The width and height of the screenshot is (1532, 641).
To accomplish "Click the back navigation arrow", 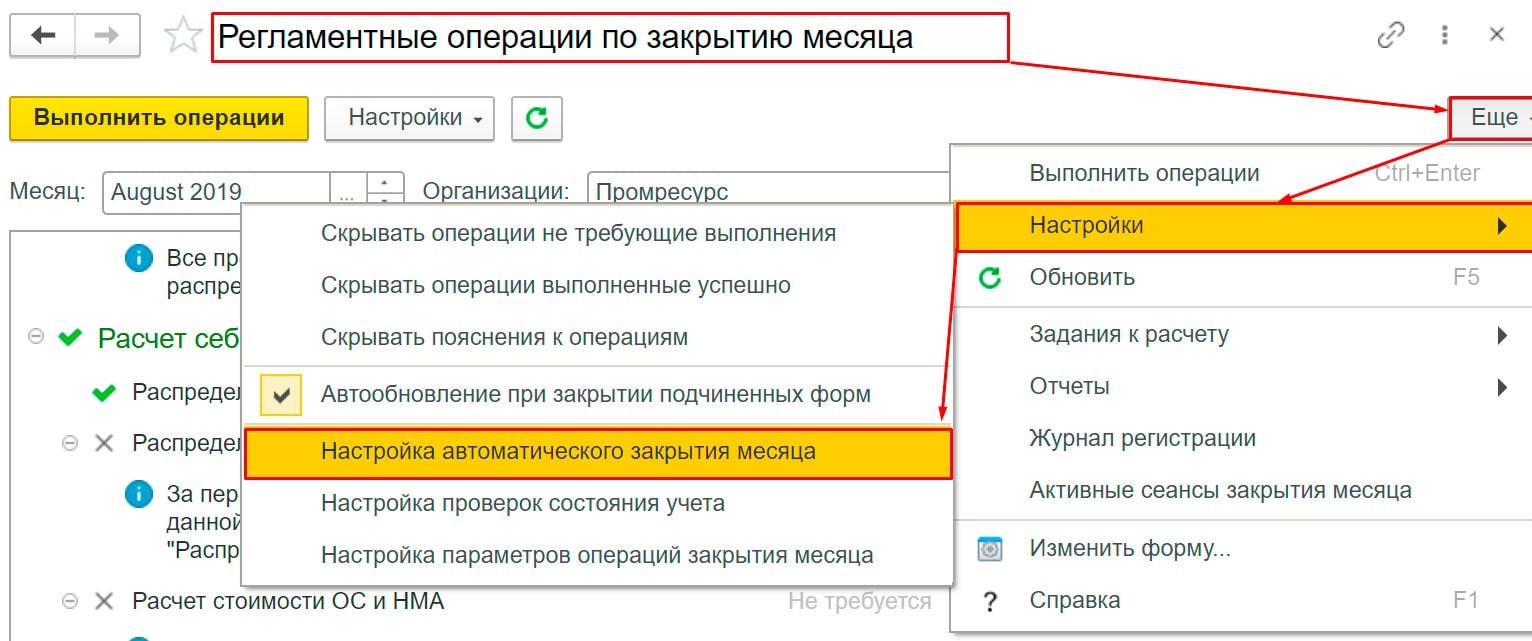I will point(42,36).
